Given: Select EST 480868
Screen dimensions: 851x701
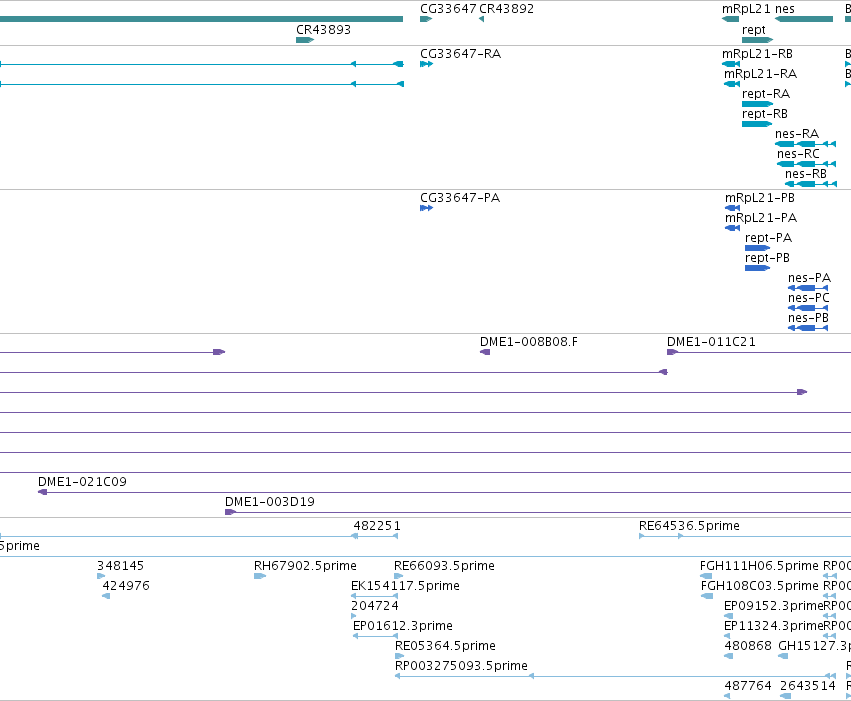Looking at the screenshot, I should [x=748, y=646].
